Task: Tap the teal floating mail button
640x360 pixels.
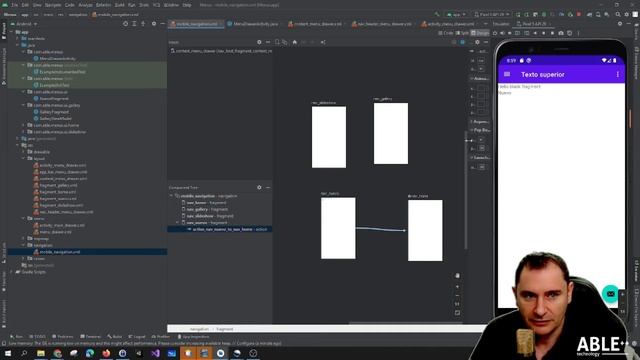Action: coord(610,294)
